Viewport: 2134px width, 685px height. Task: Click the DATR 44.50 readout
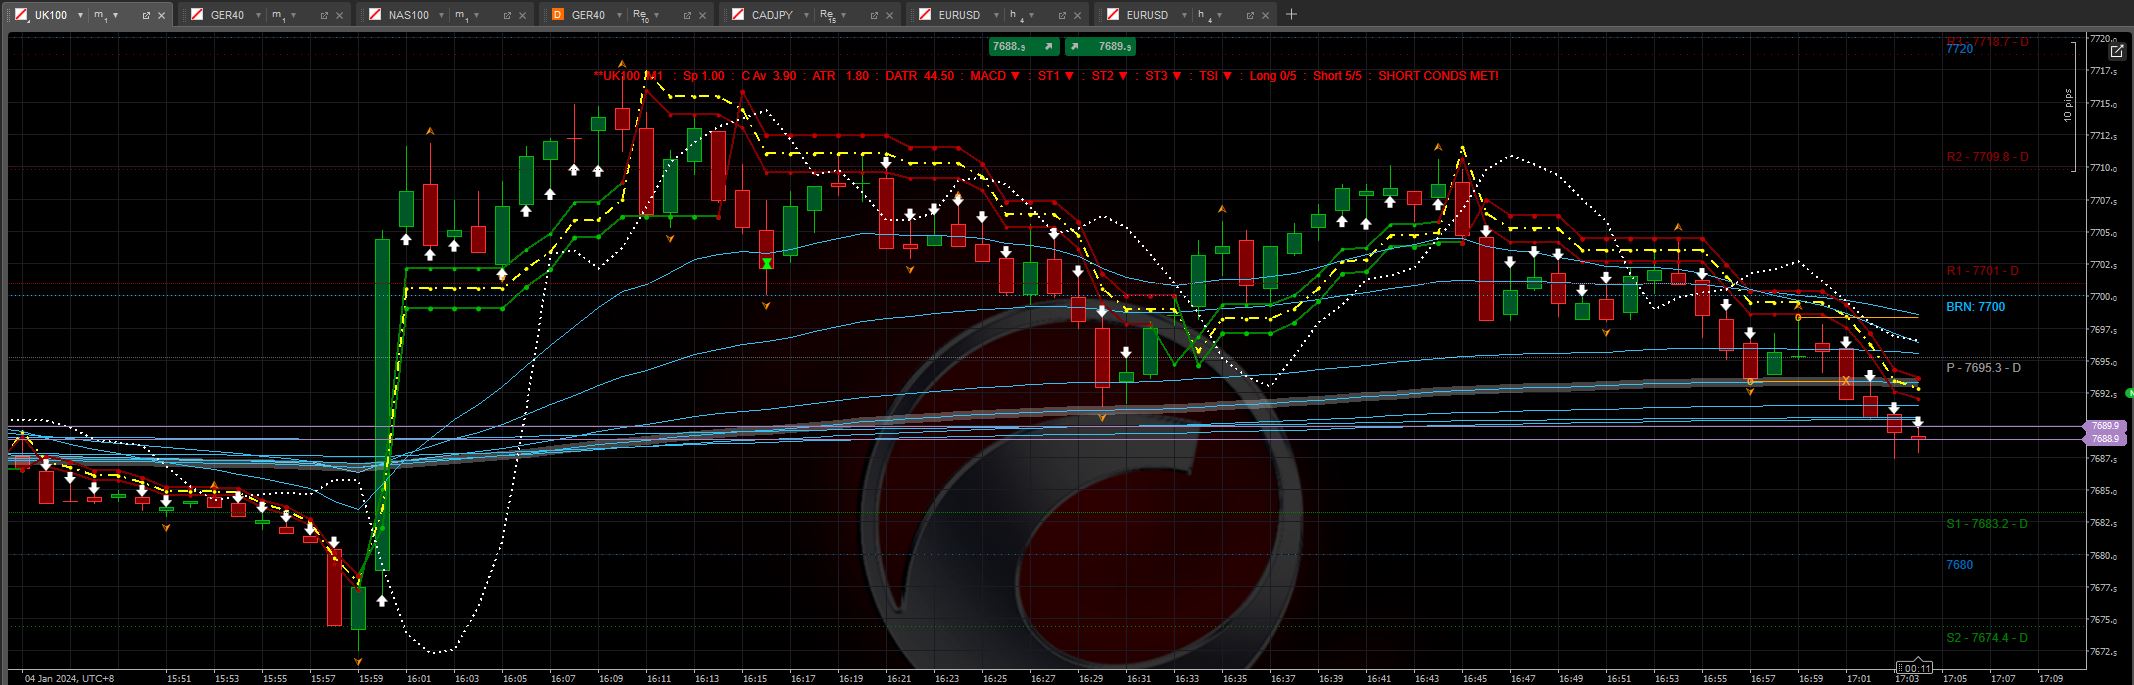coord(920,76)
